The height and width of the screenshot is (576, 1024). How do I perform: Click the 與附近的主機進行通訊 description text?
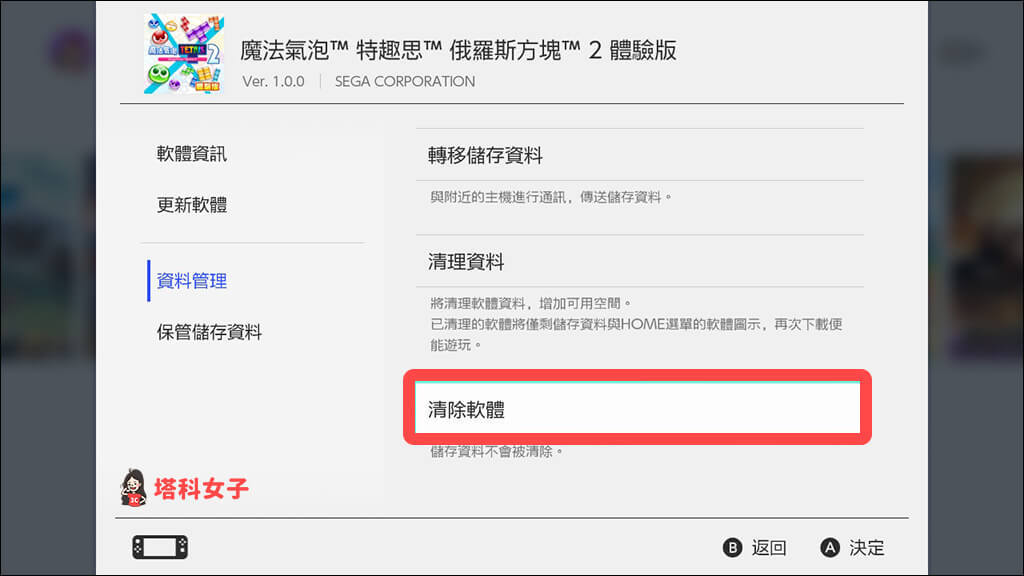tap(551, 197)
